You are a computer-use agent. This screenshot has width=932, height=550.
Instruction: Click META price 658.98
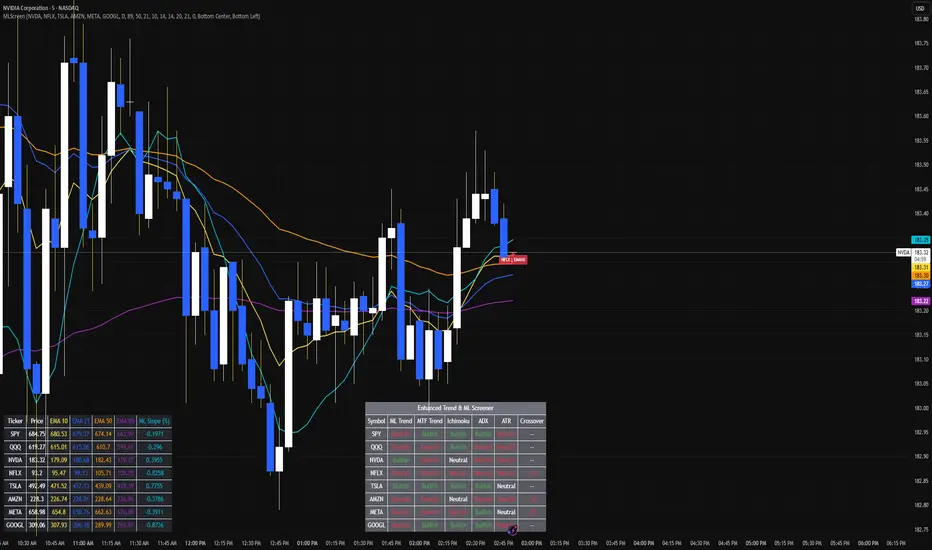coord(37,513)
